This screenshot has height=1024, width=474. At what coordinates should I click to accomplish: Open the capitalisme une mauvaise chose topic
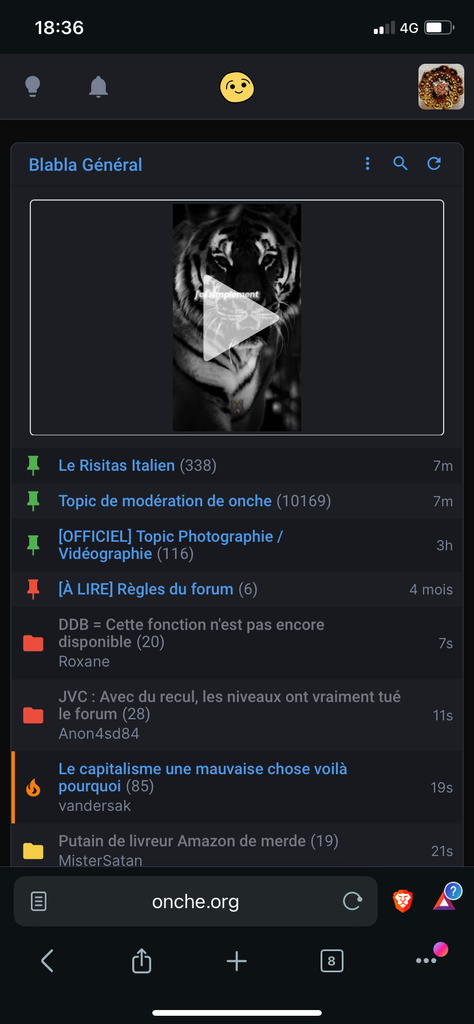click(x=203, y=777)
